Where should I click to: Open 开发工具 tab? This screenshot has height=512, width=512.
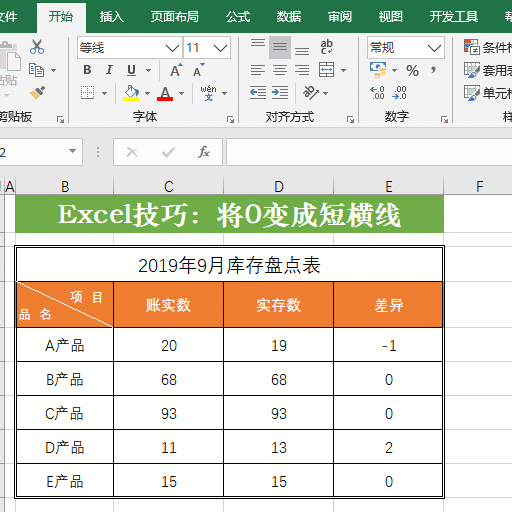[x=454, y=16]
